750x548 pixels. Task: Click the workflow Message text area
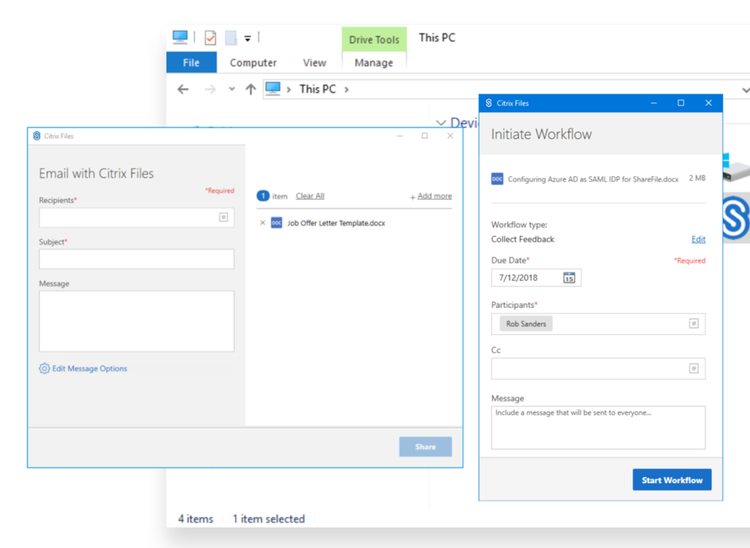tap(598, 427)
